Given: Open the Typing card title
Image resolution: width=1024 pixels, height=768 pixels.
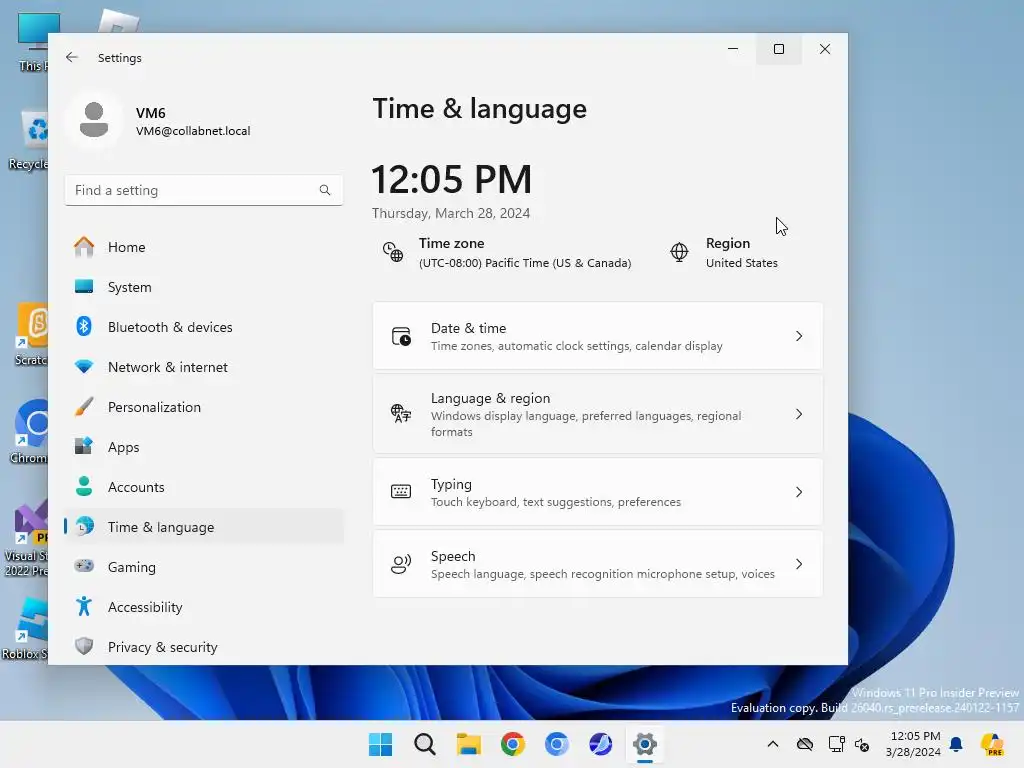Looking at the screenshot, I should point(451,484).
